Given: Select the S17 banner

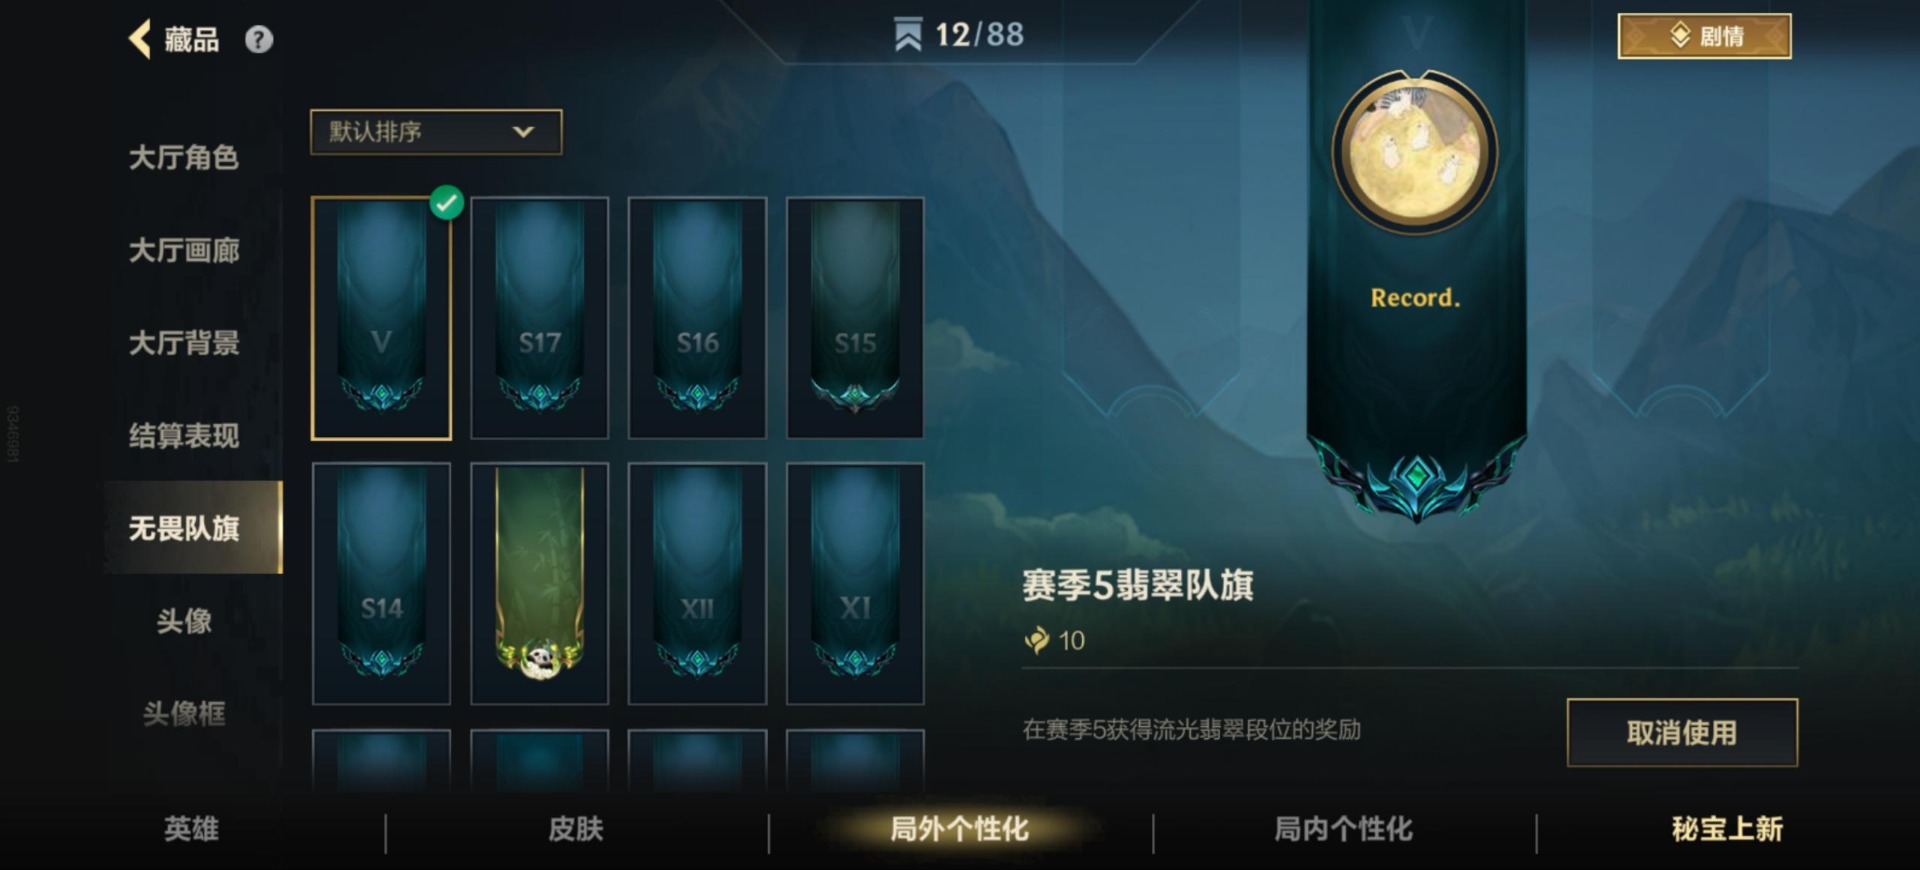Looking at the screenshot, I should click(x=540, y=318).
